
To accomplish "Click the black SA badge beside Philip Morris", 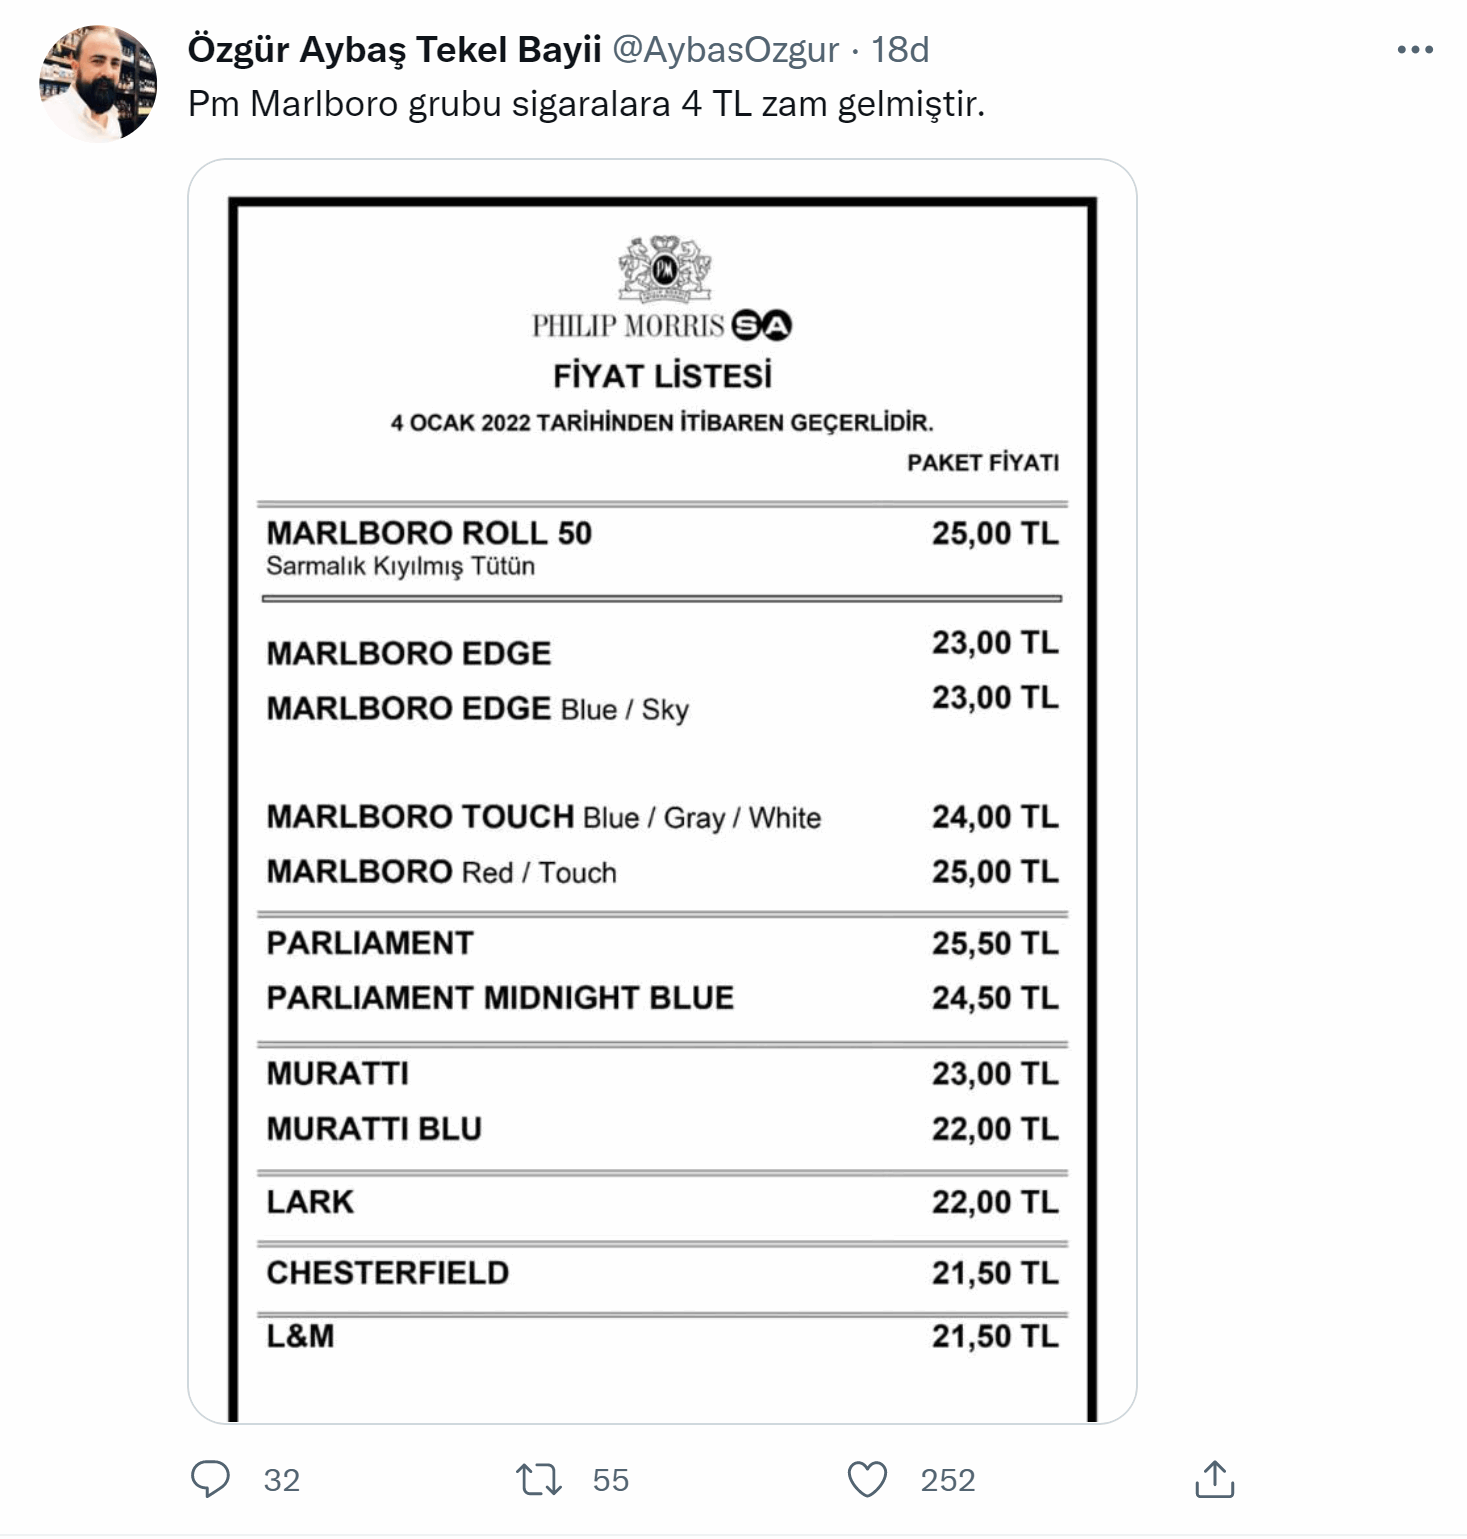I will coord(762,326).
